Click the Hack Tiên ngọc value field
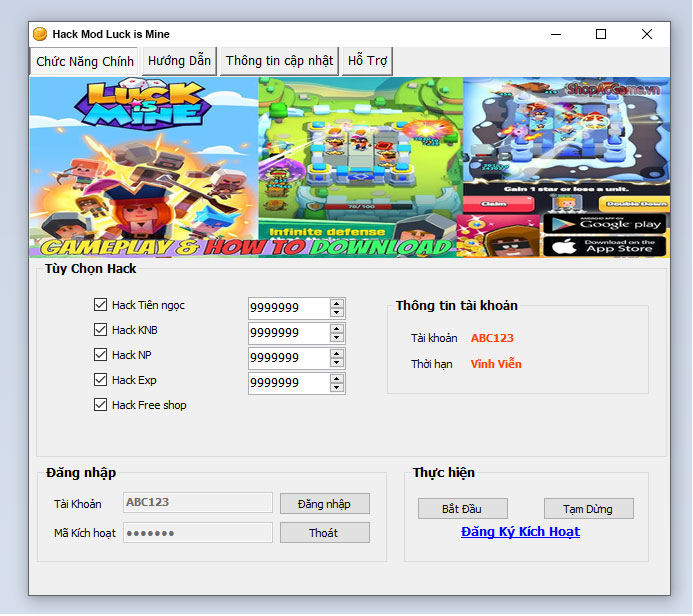The height and width of the screenshot is (616, 693). 289,308
